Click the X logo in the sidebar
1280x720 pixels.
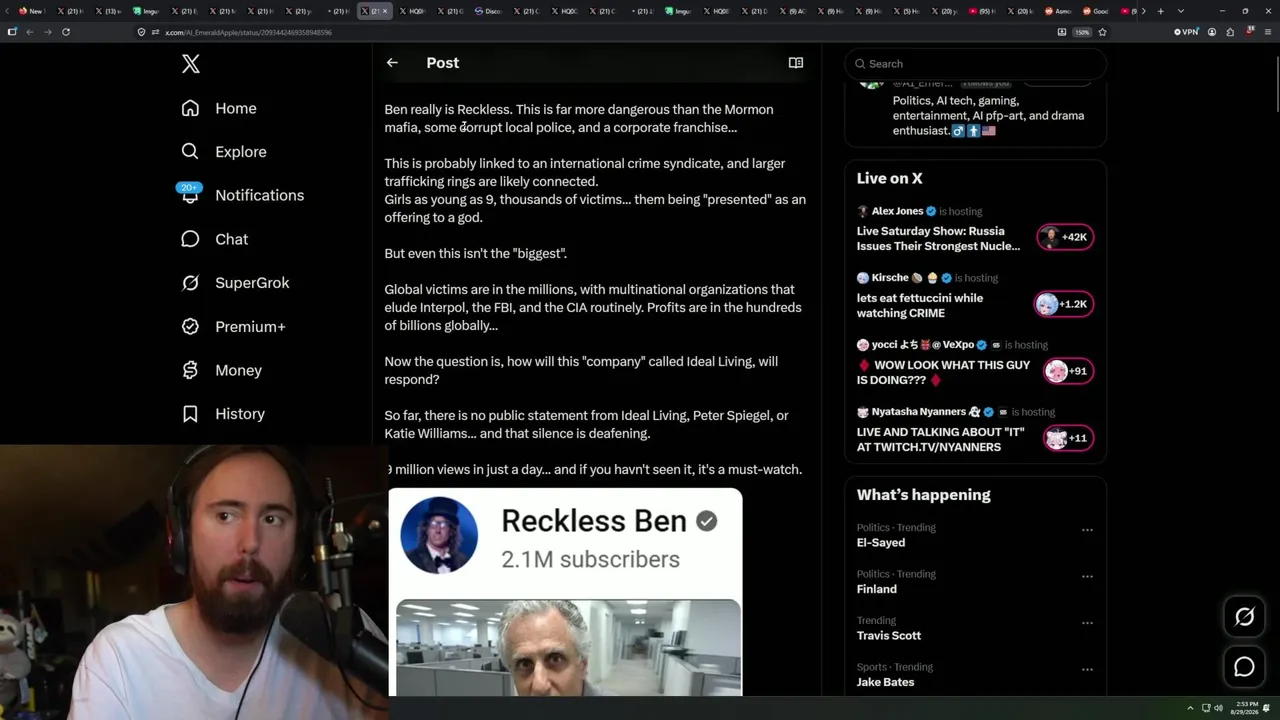(191, 64)
